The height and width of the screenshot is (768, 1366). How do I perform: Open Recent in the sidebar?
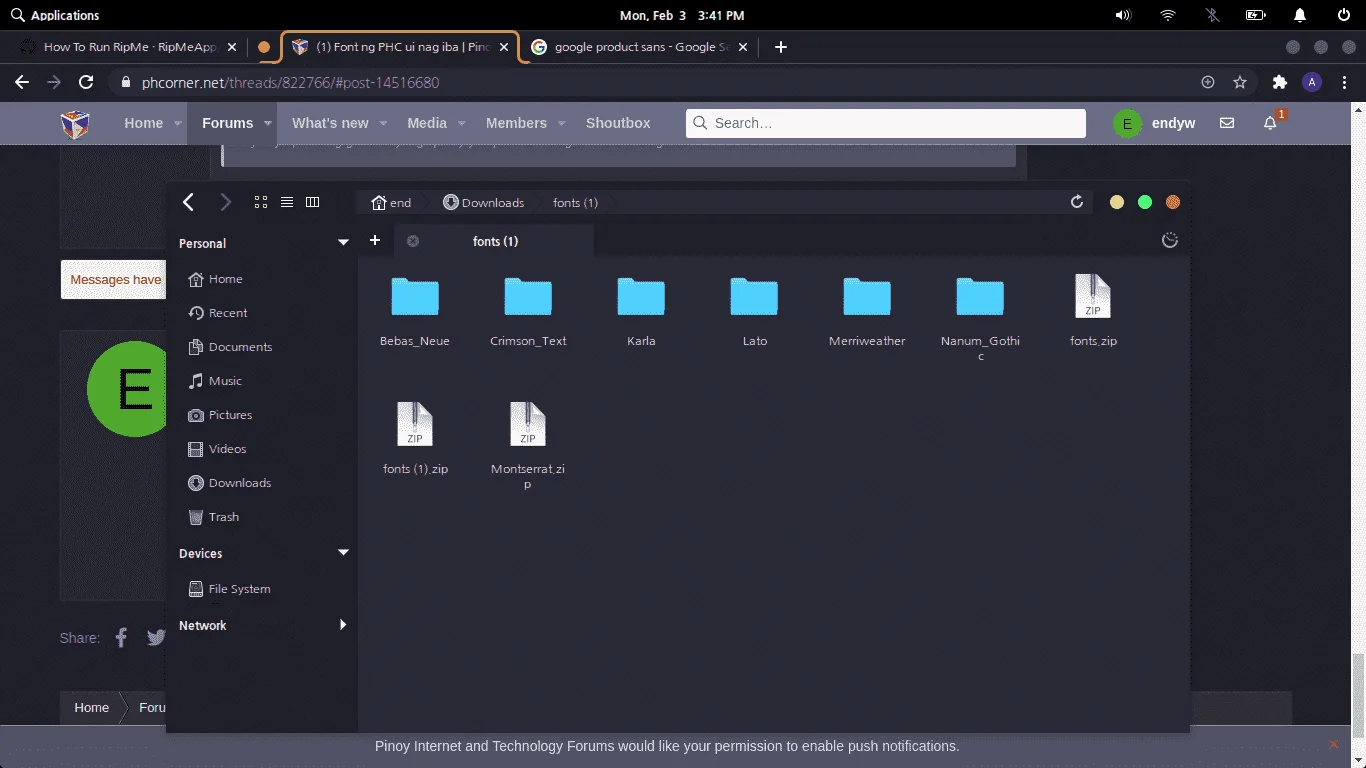coord(218,313)
